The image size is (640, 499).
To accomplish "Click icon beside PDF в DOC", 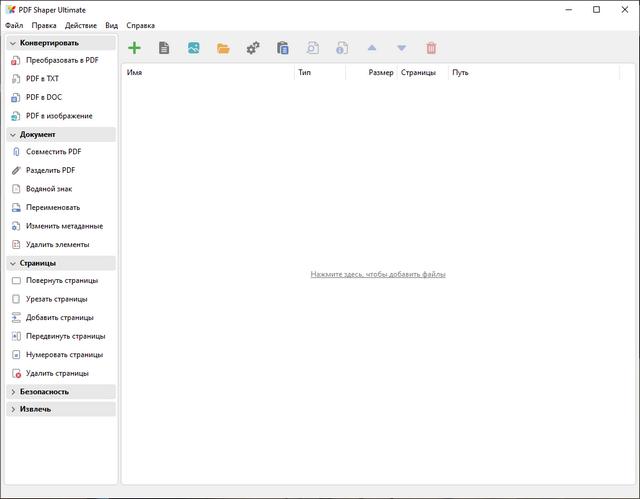I will pos(16,98).
